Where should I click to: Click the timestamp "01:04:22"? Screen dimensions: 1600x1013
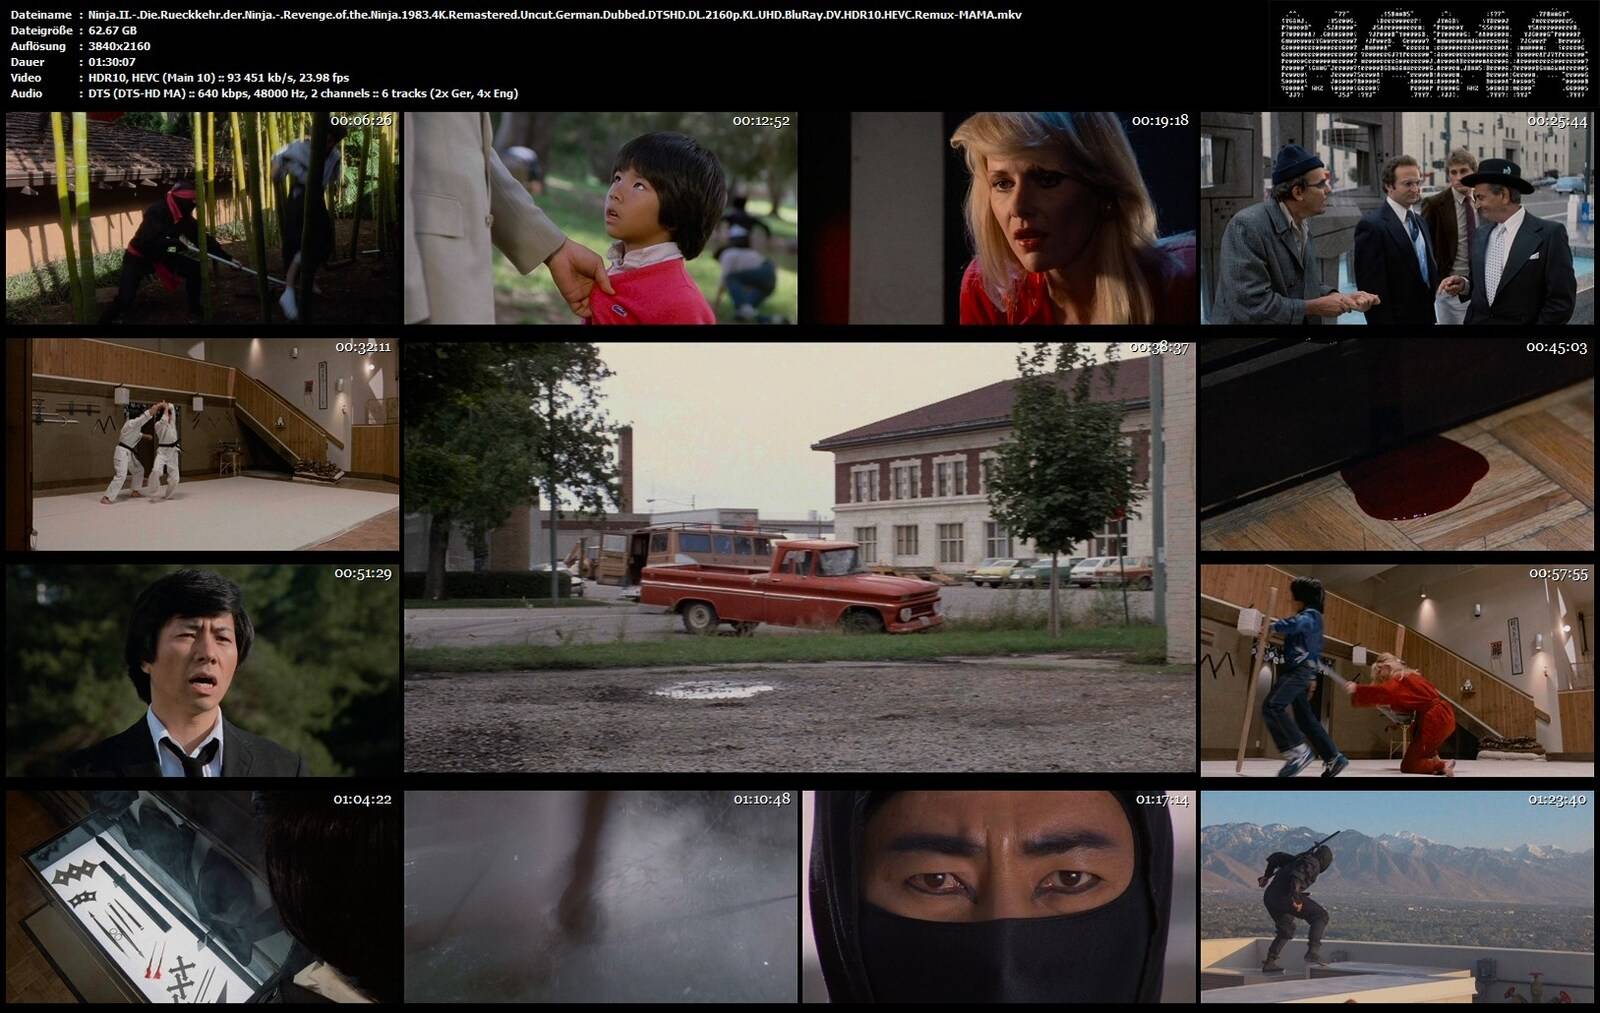(362, 800)
